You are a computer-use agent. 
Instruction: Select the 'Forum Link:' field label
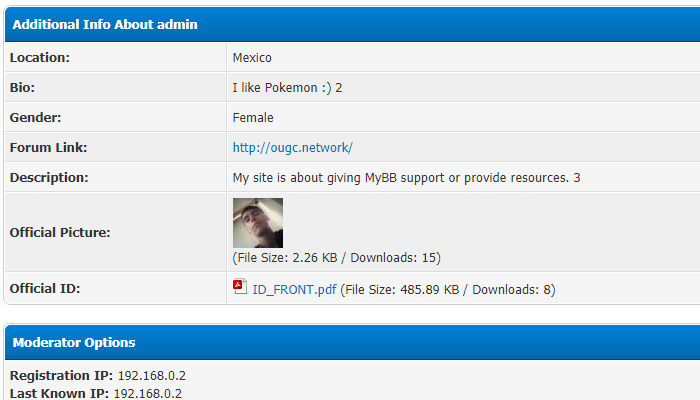(49, 148)
